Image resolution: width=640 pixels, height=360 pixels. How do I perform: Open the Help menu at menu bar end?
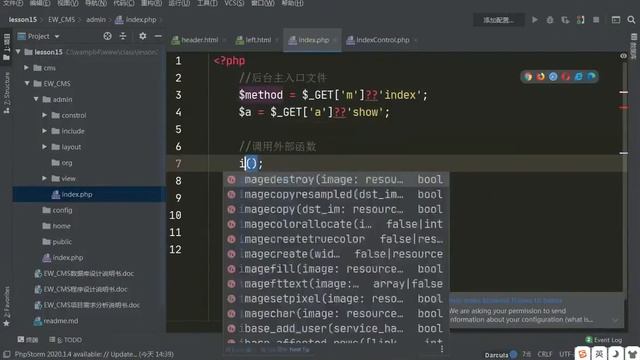[293, 3]
